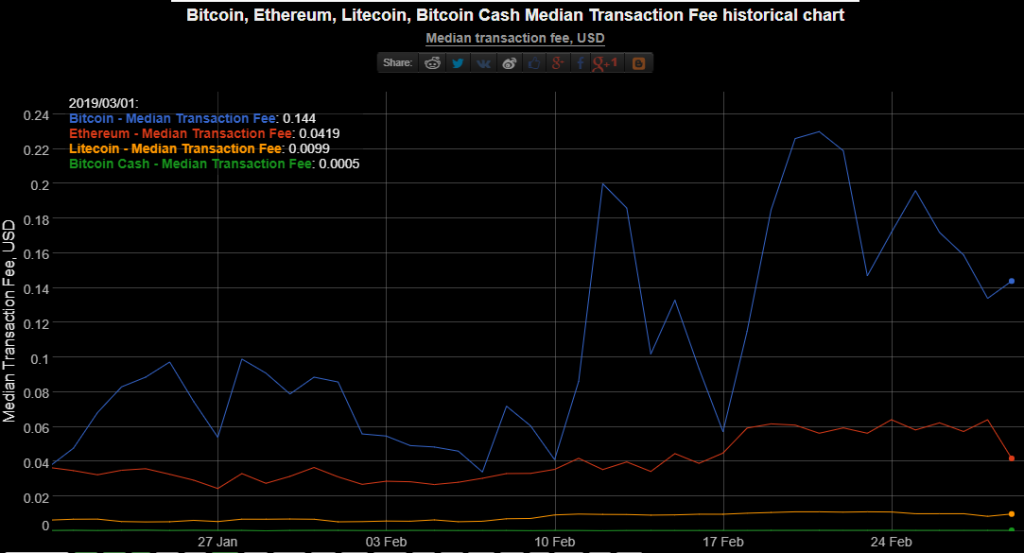Screen dimensions: 1024x553
Task: Click the 'Litecoin - Median Transaction Fee' legend entry
Action: click(x=176, y=148)
